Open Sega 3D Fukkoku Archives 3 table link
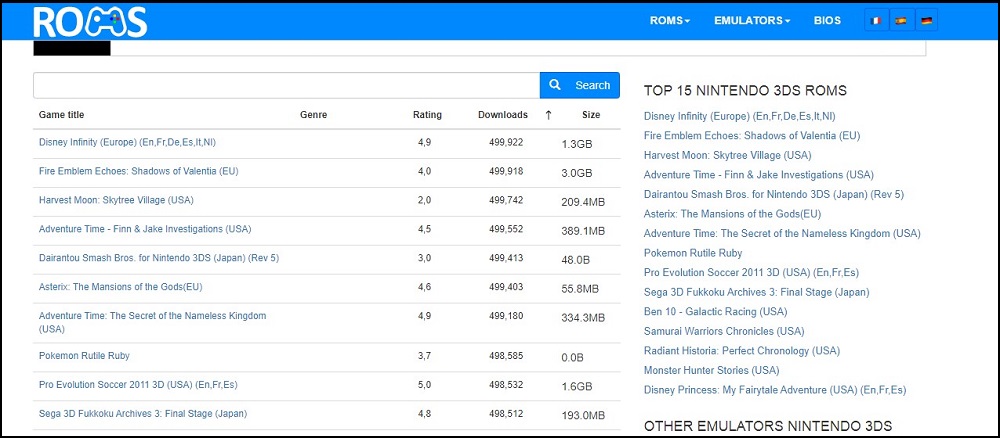1000x438 pixels. click(143, 413)
